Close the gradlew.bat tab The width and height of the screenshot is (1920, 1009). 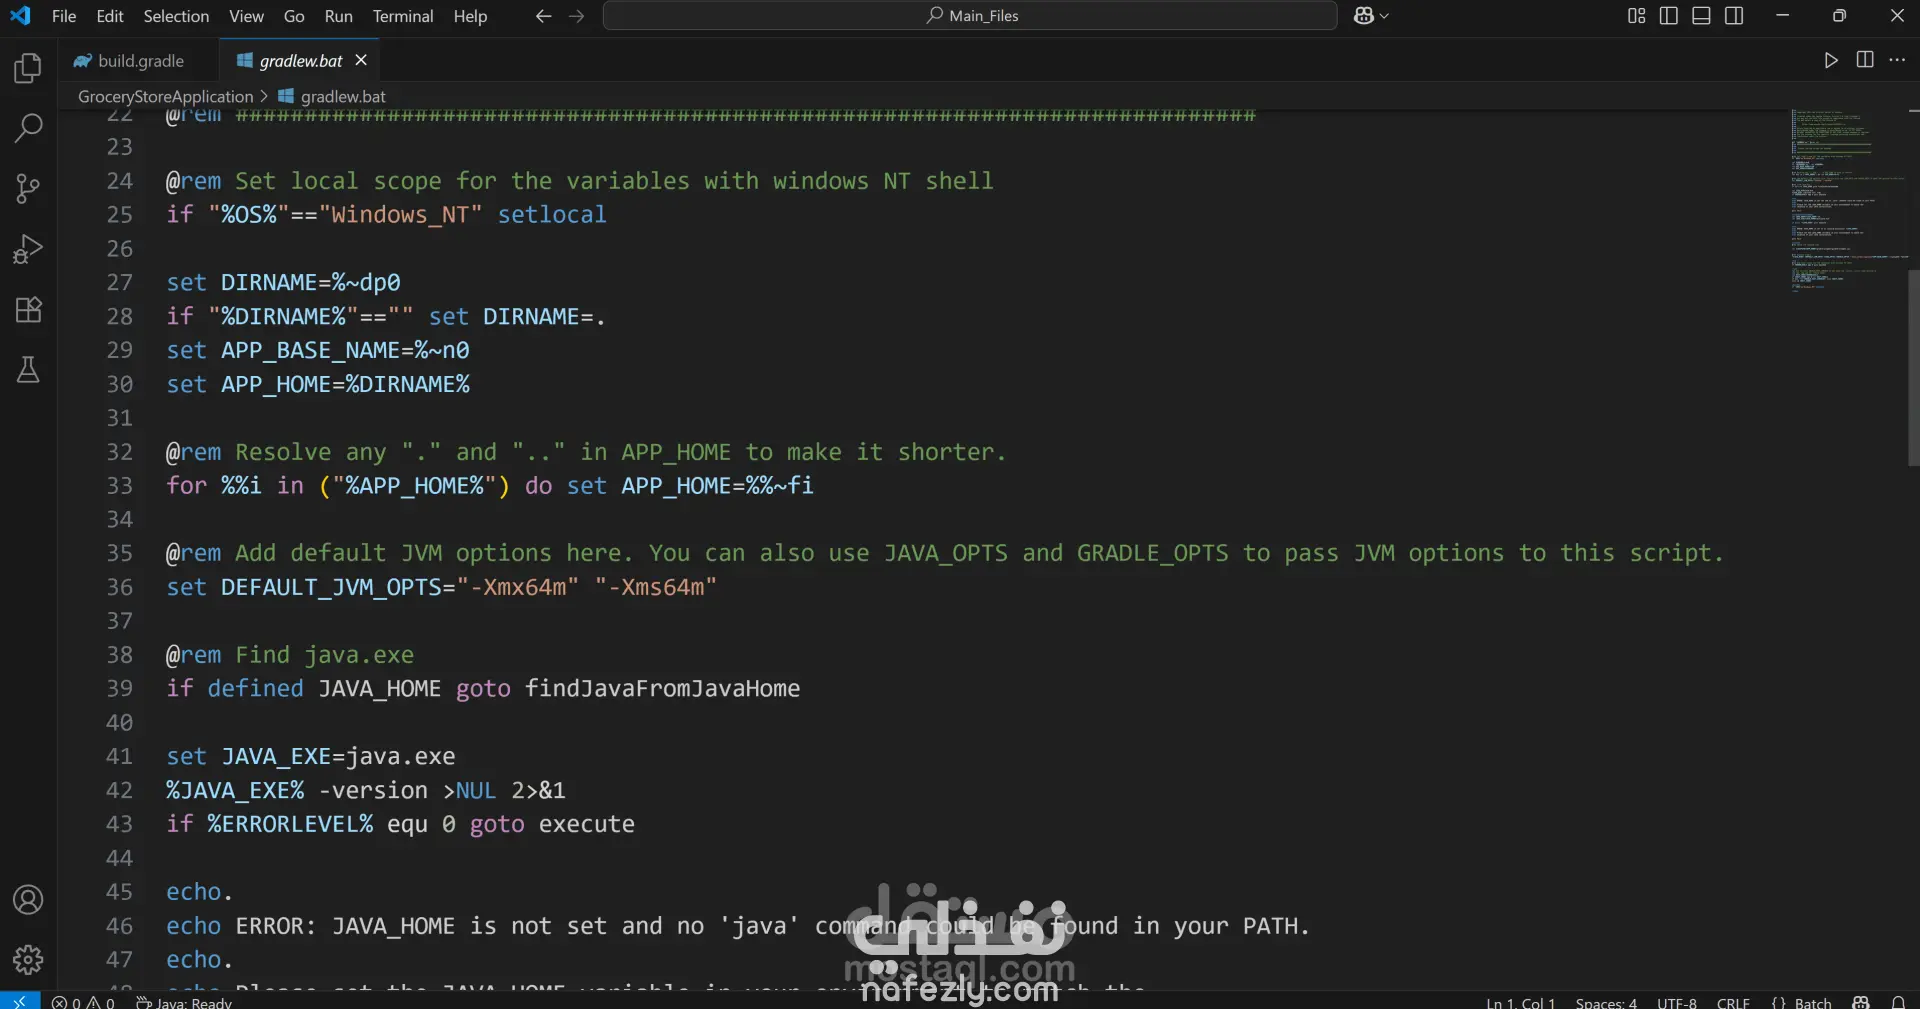(x=361, y=60)
